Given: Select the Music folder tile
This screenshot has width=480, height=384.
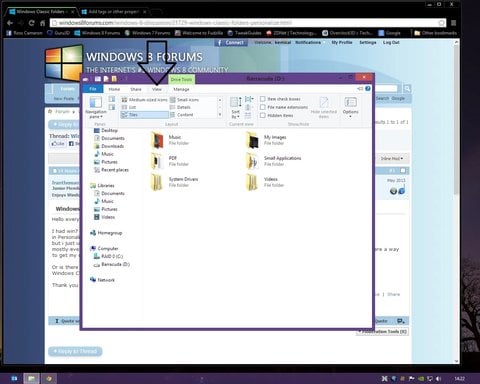Looking at the screenshot, I should pyautogui.click(x=170, y=140).
